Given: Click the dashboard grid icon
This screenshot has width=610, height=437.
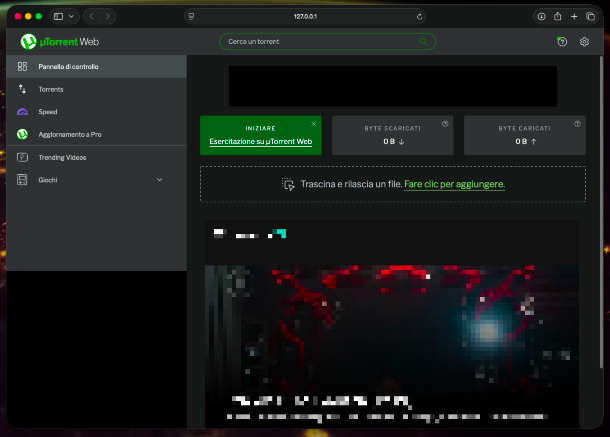Looking at the screenshot, I should point(22,67).
